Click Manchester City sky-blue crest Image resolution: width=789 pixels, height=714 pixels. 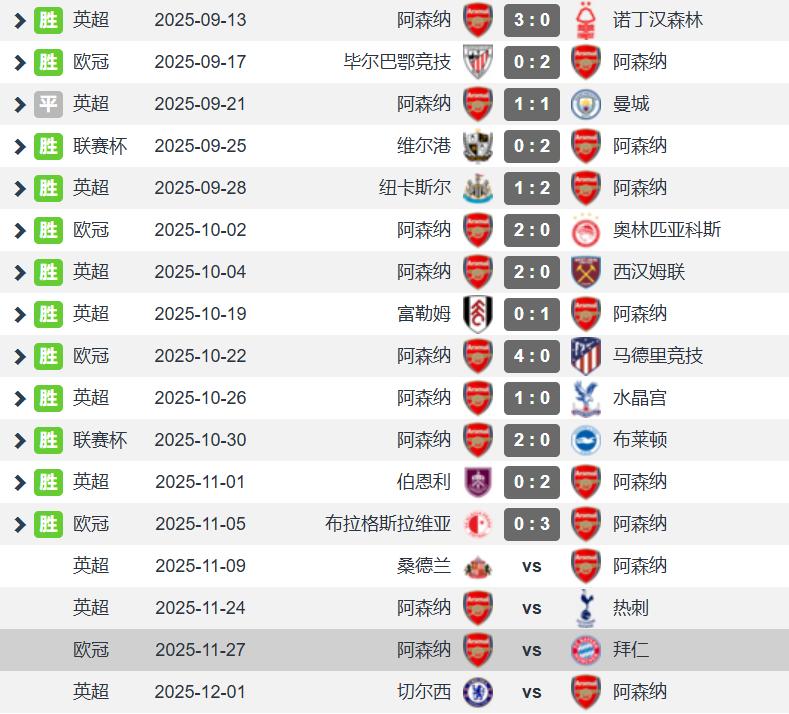(x=585, y=104)
